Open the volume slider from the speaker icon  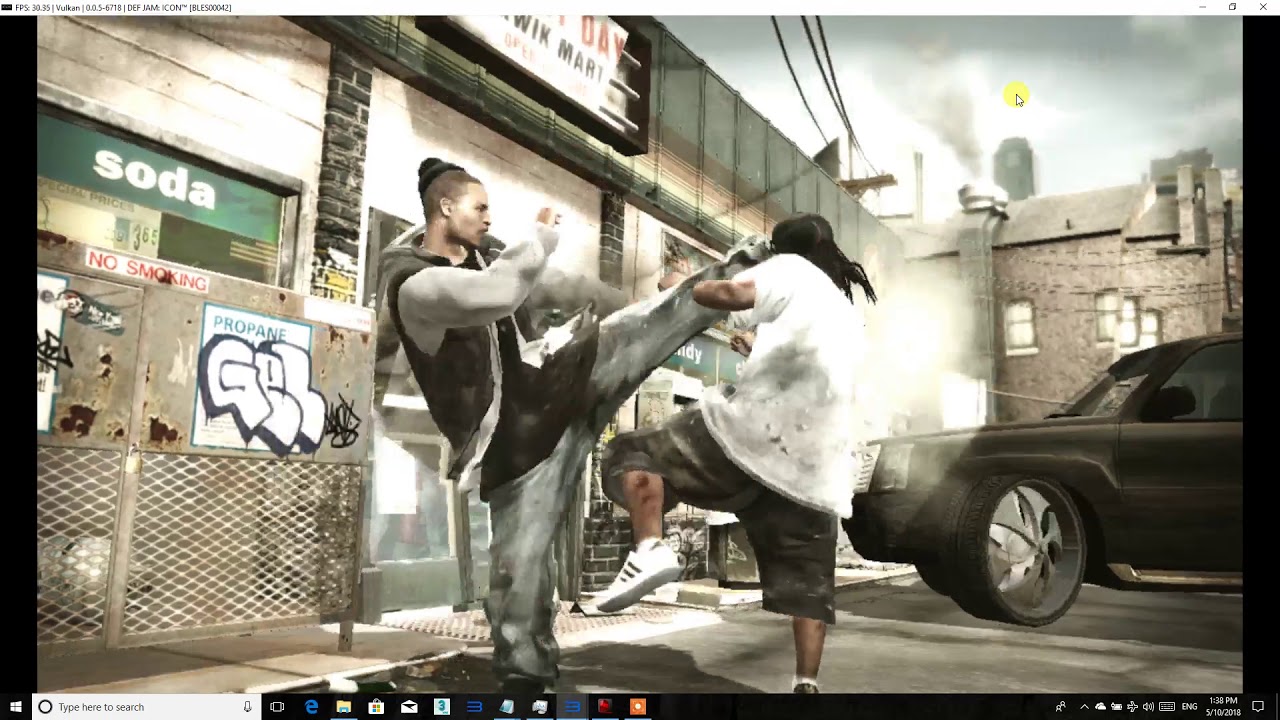point(1149,707)
